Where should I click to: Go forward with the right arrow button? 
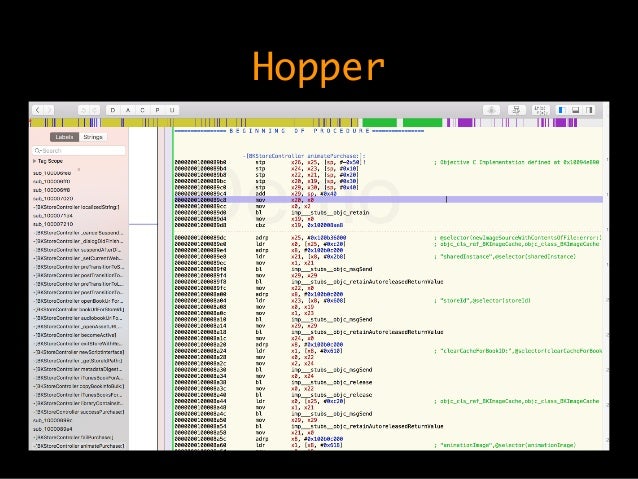tap(49, 110)
